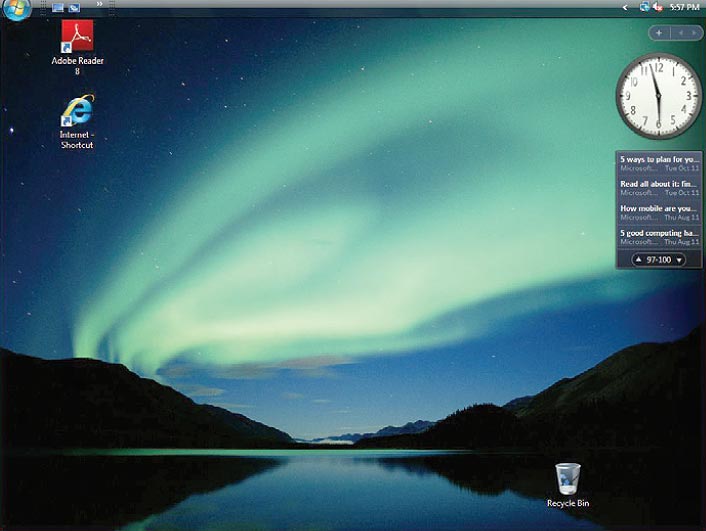The height and width of the screenshot is (531, 706).
Task: Show next feed headlines with down arrow
Action: pyautogui.click(x=679, y=260)
